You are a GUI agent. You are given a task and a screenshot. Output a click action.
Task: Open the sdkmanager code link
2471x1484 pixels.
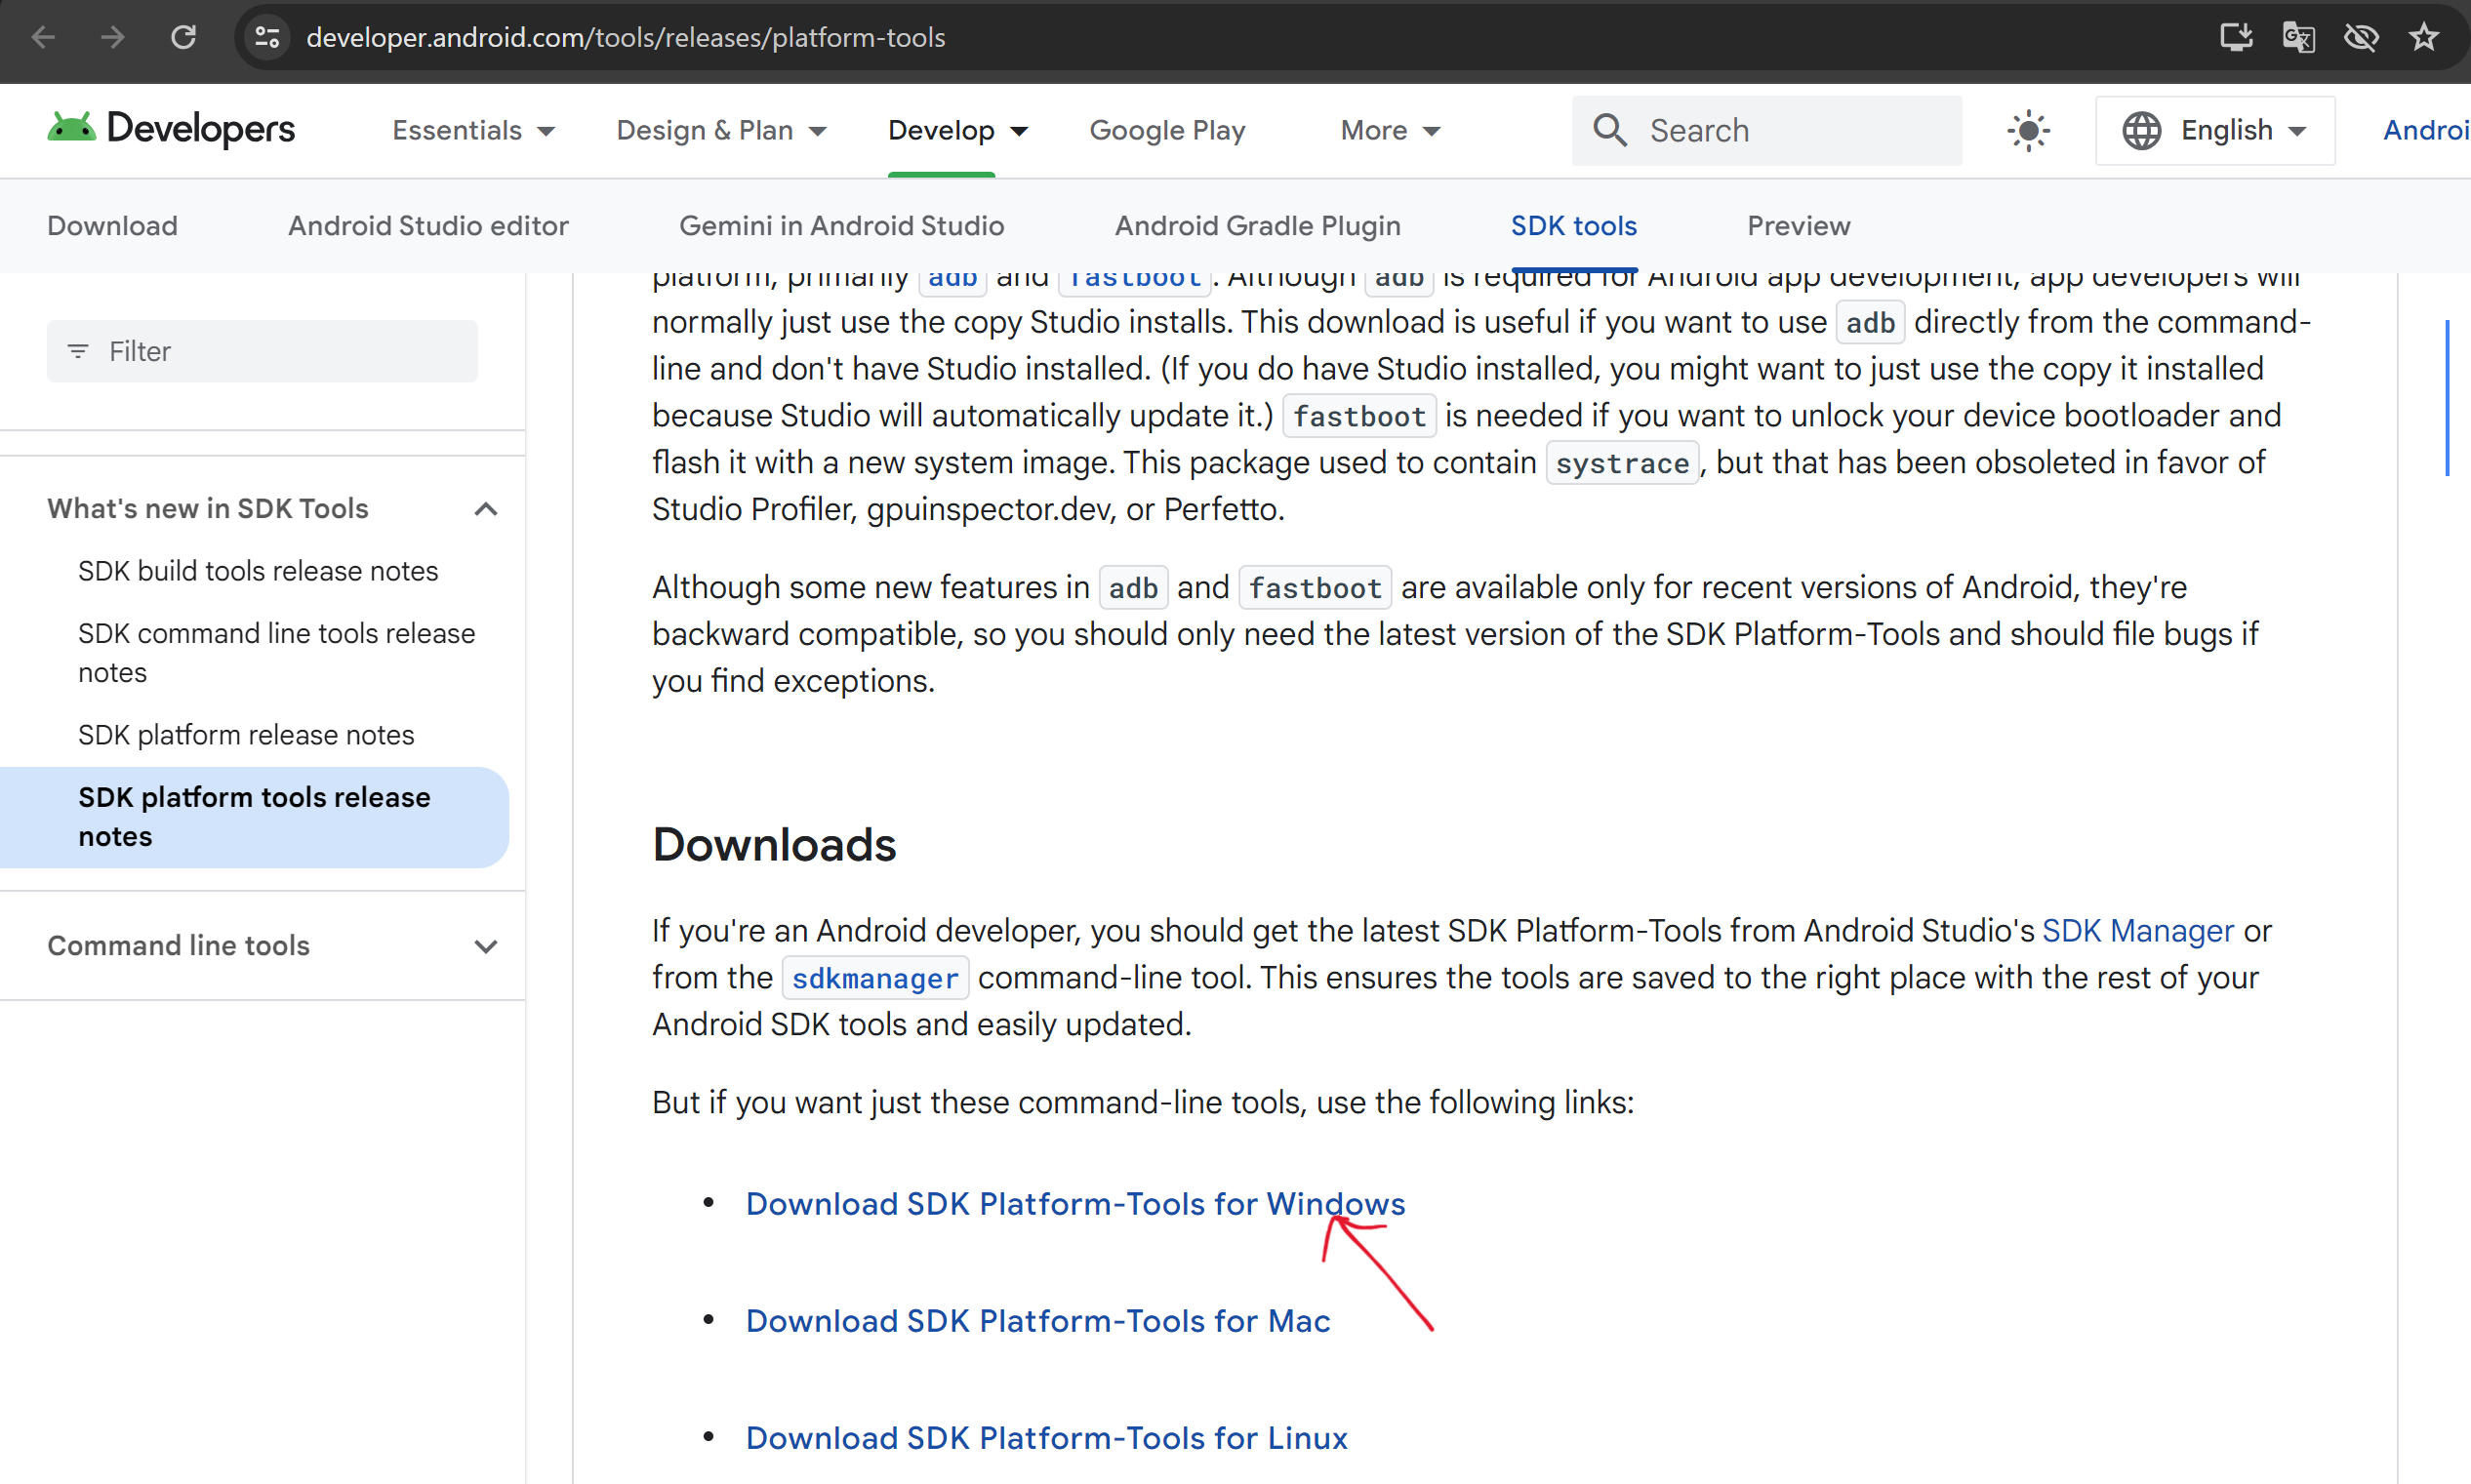point(875,978)
